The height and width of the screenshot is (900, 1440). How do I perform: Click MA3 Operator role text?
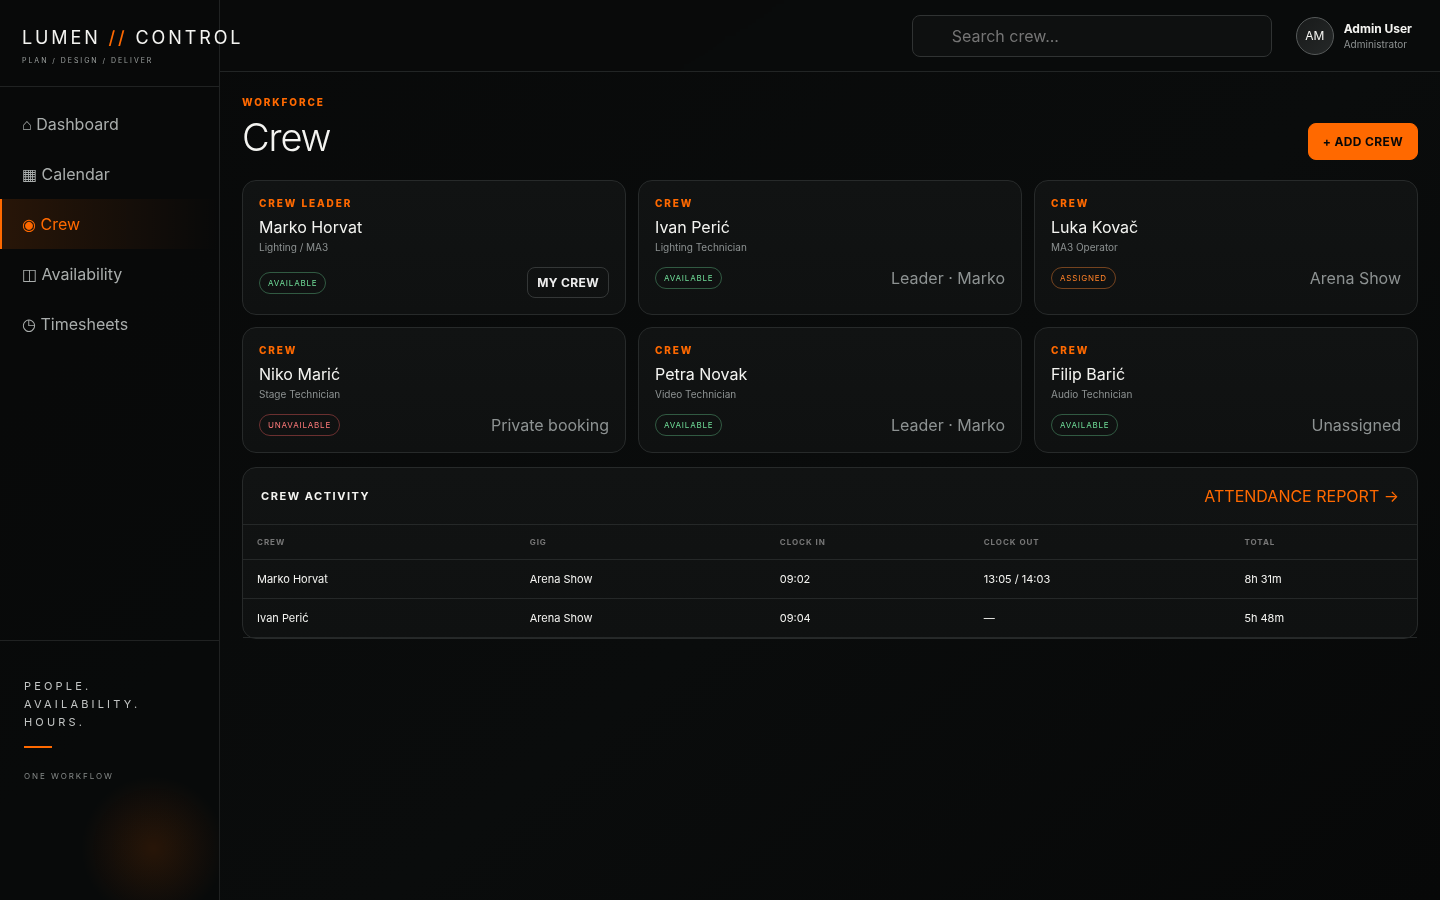(x=1084, y=247)
